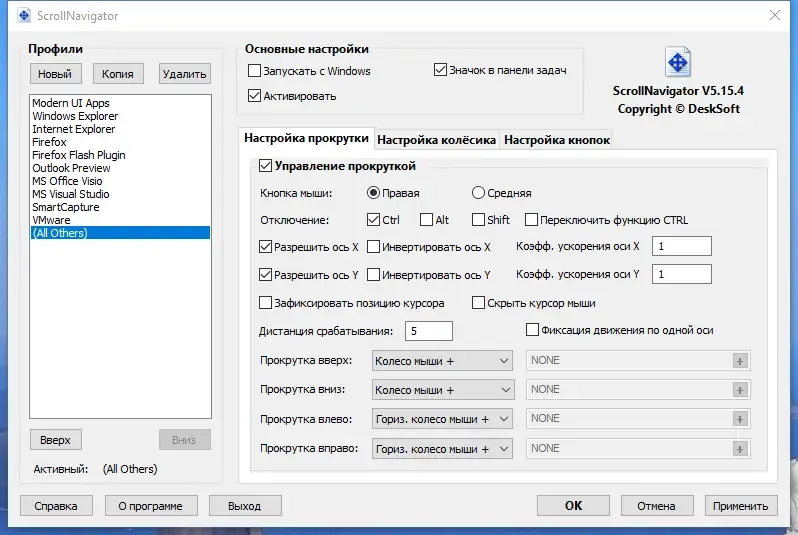Open the Прокрутка вверх dropdown
This screenshot has height=535, width=798.
click(x=442, y=361)
